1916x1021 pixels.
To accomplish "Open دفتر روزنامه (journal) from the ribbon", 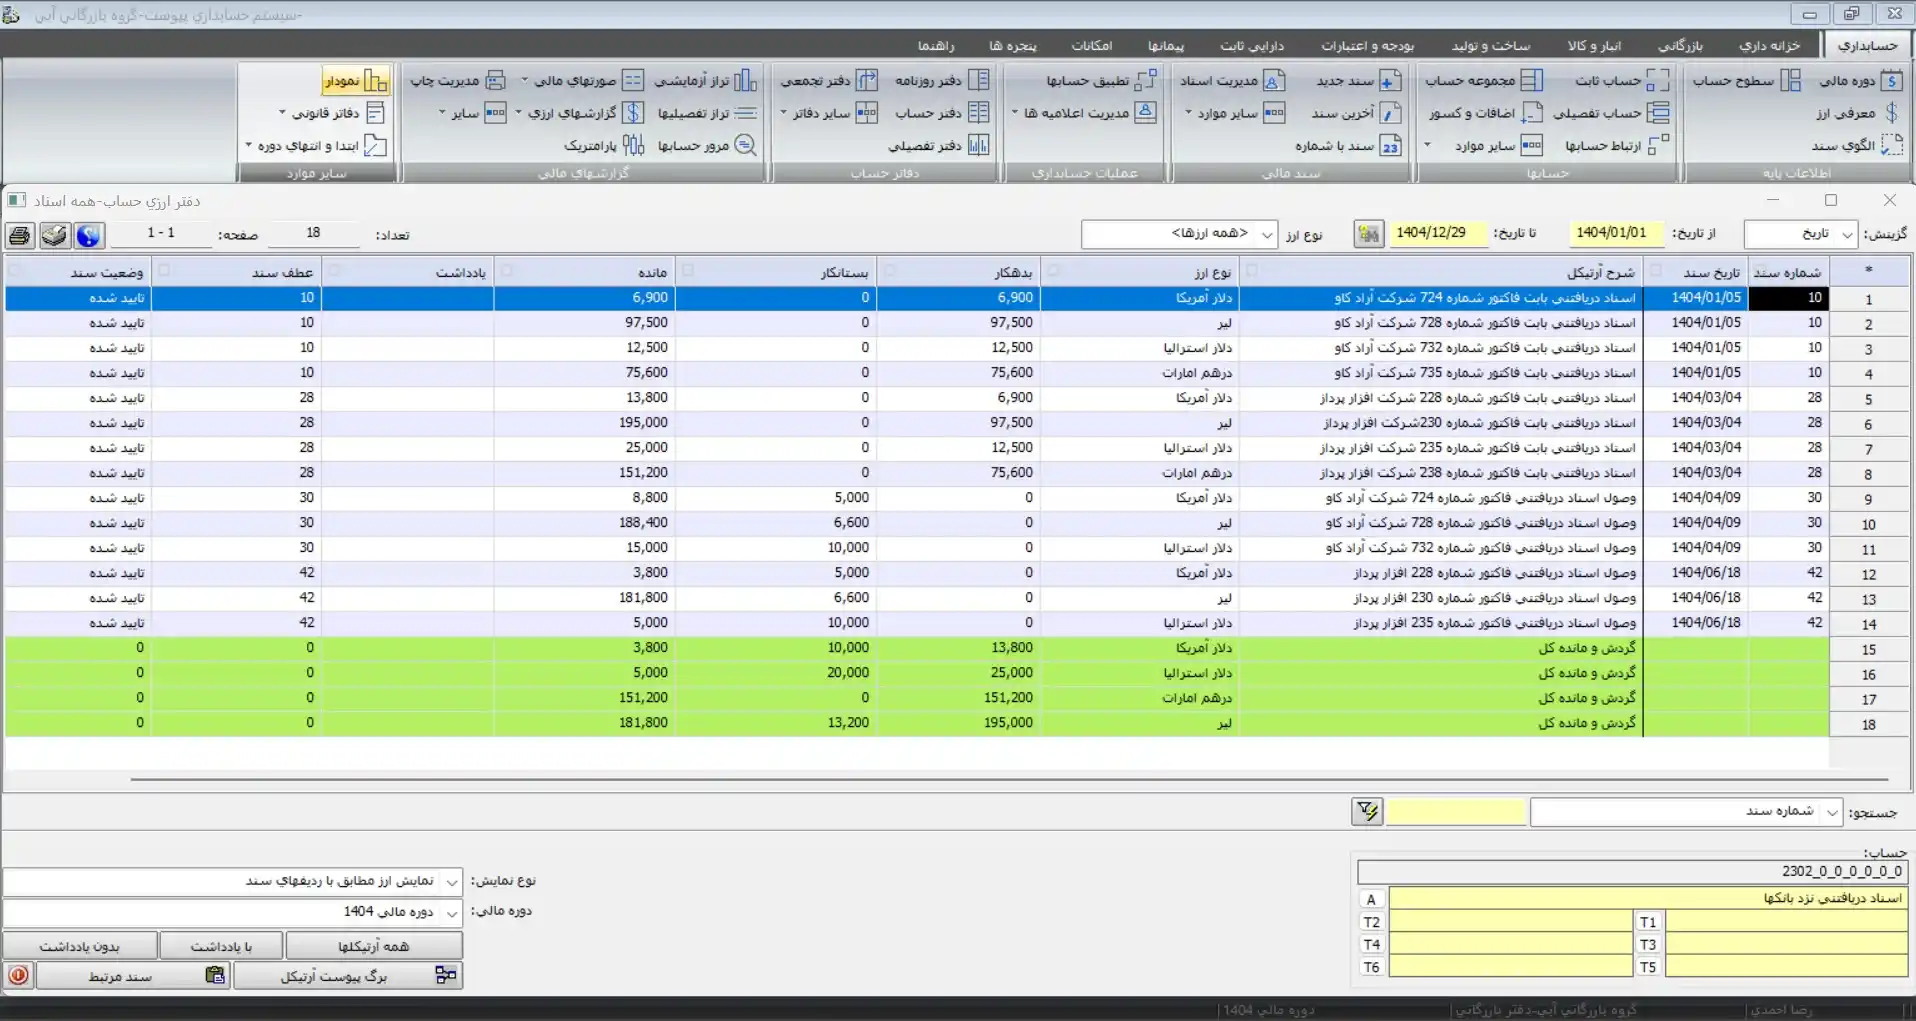I will 978,81.
